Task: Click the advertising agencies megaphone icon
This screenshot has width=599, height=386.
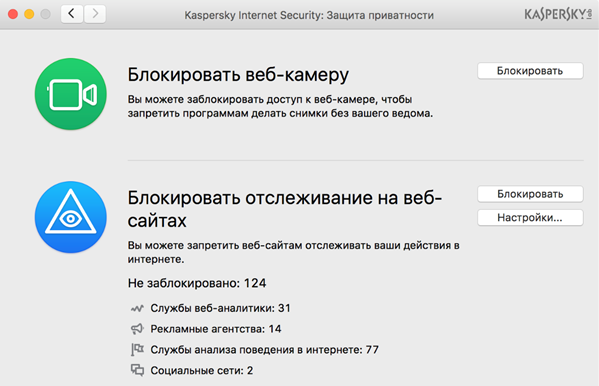Action: (x=137, y=329)
